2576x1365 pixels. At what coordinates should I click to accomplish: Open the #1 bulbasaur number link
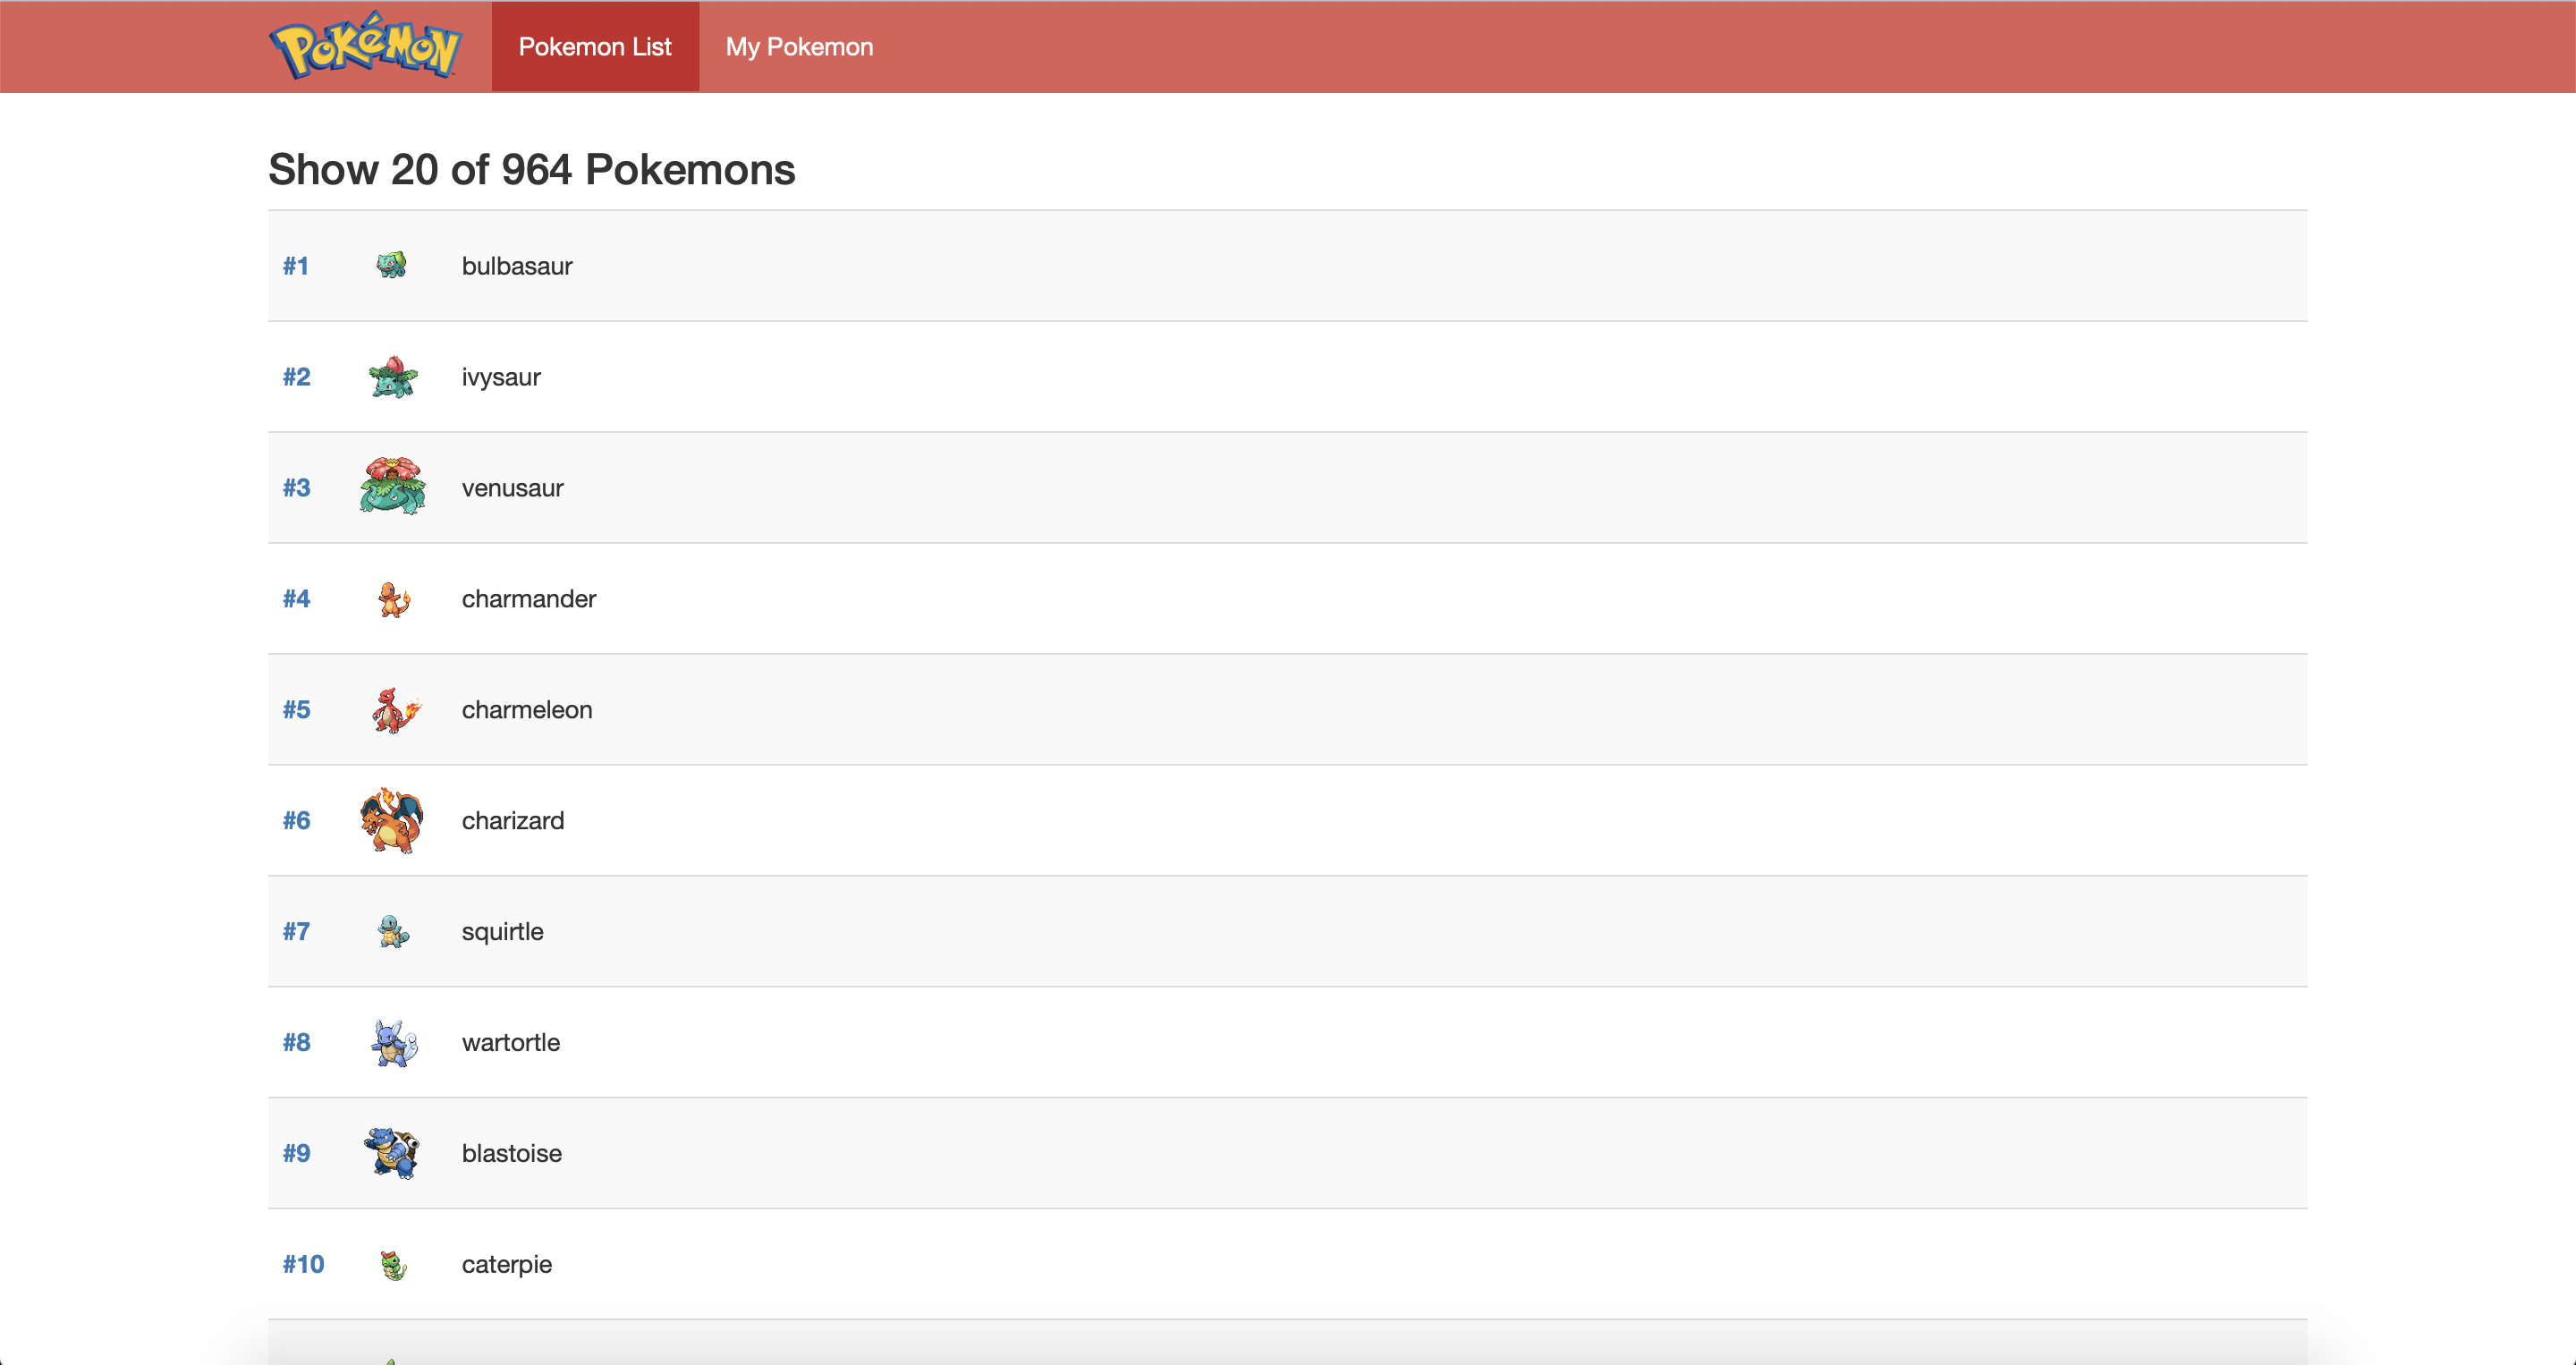click(295, 266)
